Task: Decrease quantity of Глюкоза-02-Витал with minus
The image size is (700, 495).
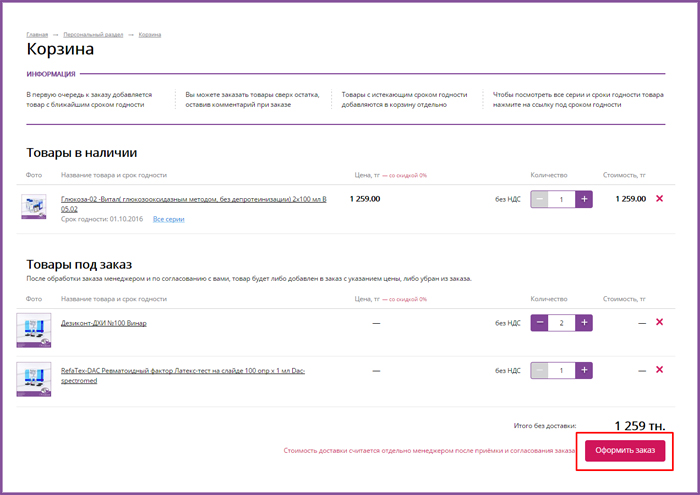Action: tap(540, 199)
